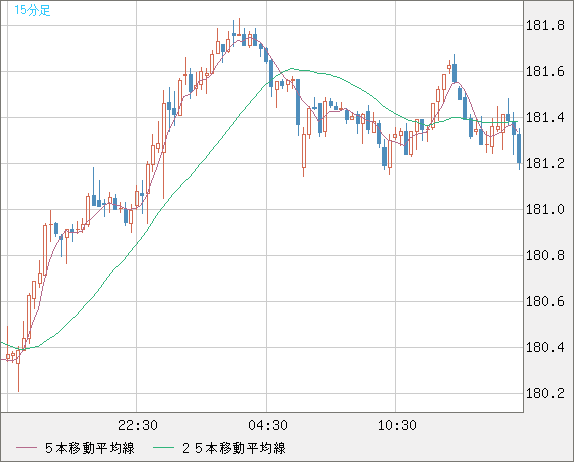The image size is (574, 462).
Task: Click the 25本移動平均線 legend label
Action: tap(234, 448)
